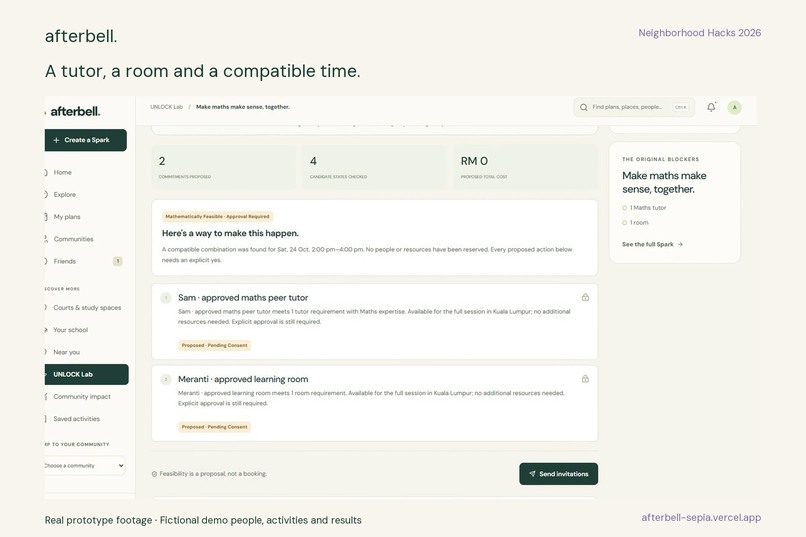
Task: Open Your school in the sidebar
Action: pos(70,330)
